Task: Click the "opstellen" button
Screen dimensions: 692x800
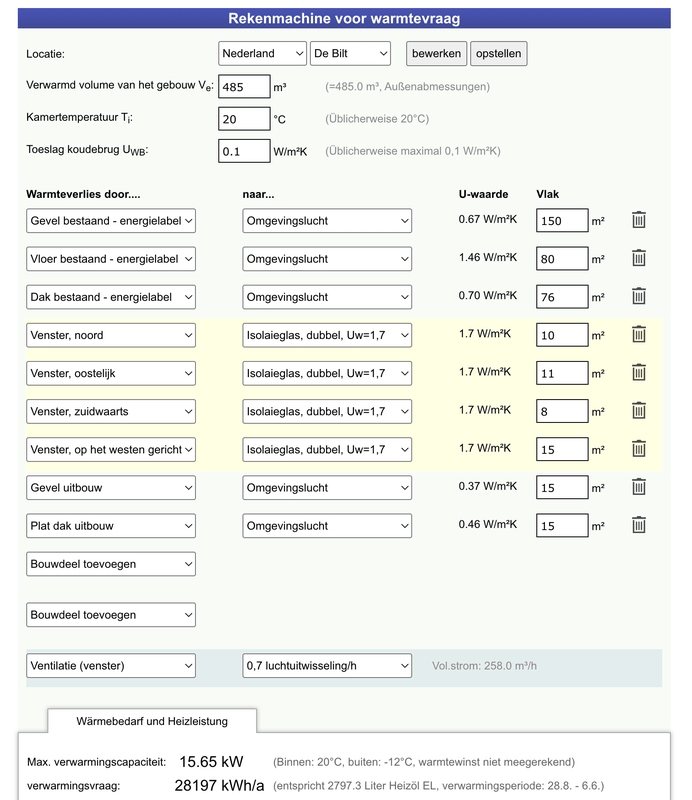Action: [x=498, y=53]
